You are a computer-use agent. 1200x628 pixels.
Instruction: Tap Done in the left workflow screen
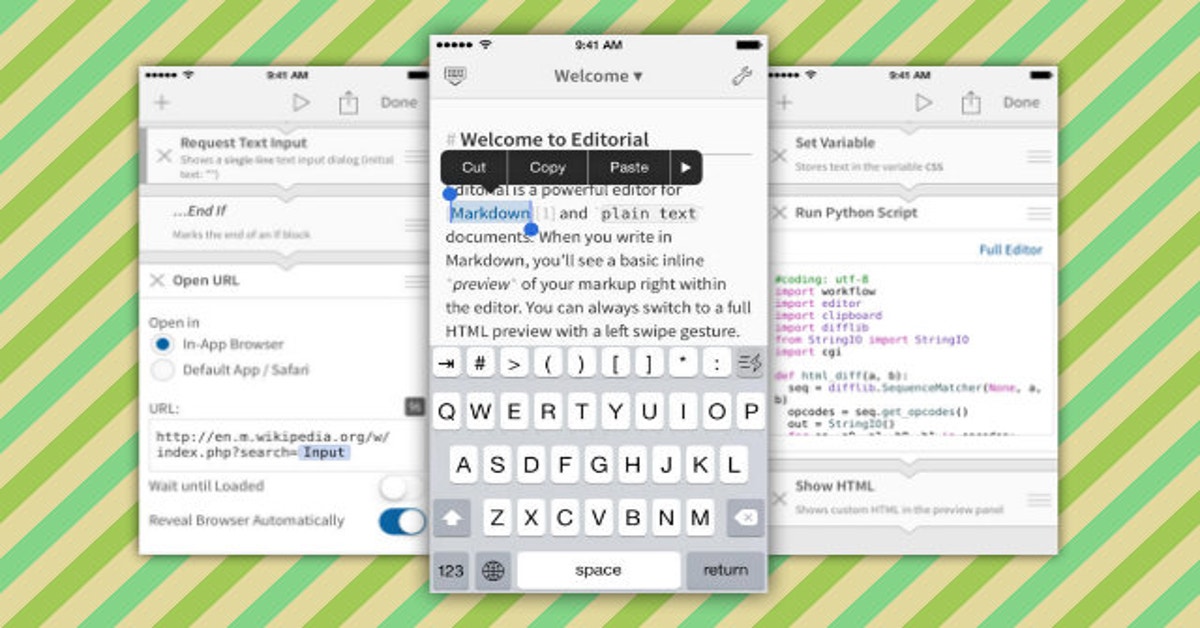[399, 103]
